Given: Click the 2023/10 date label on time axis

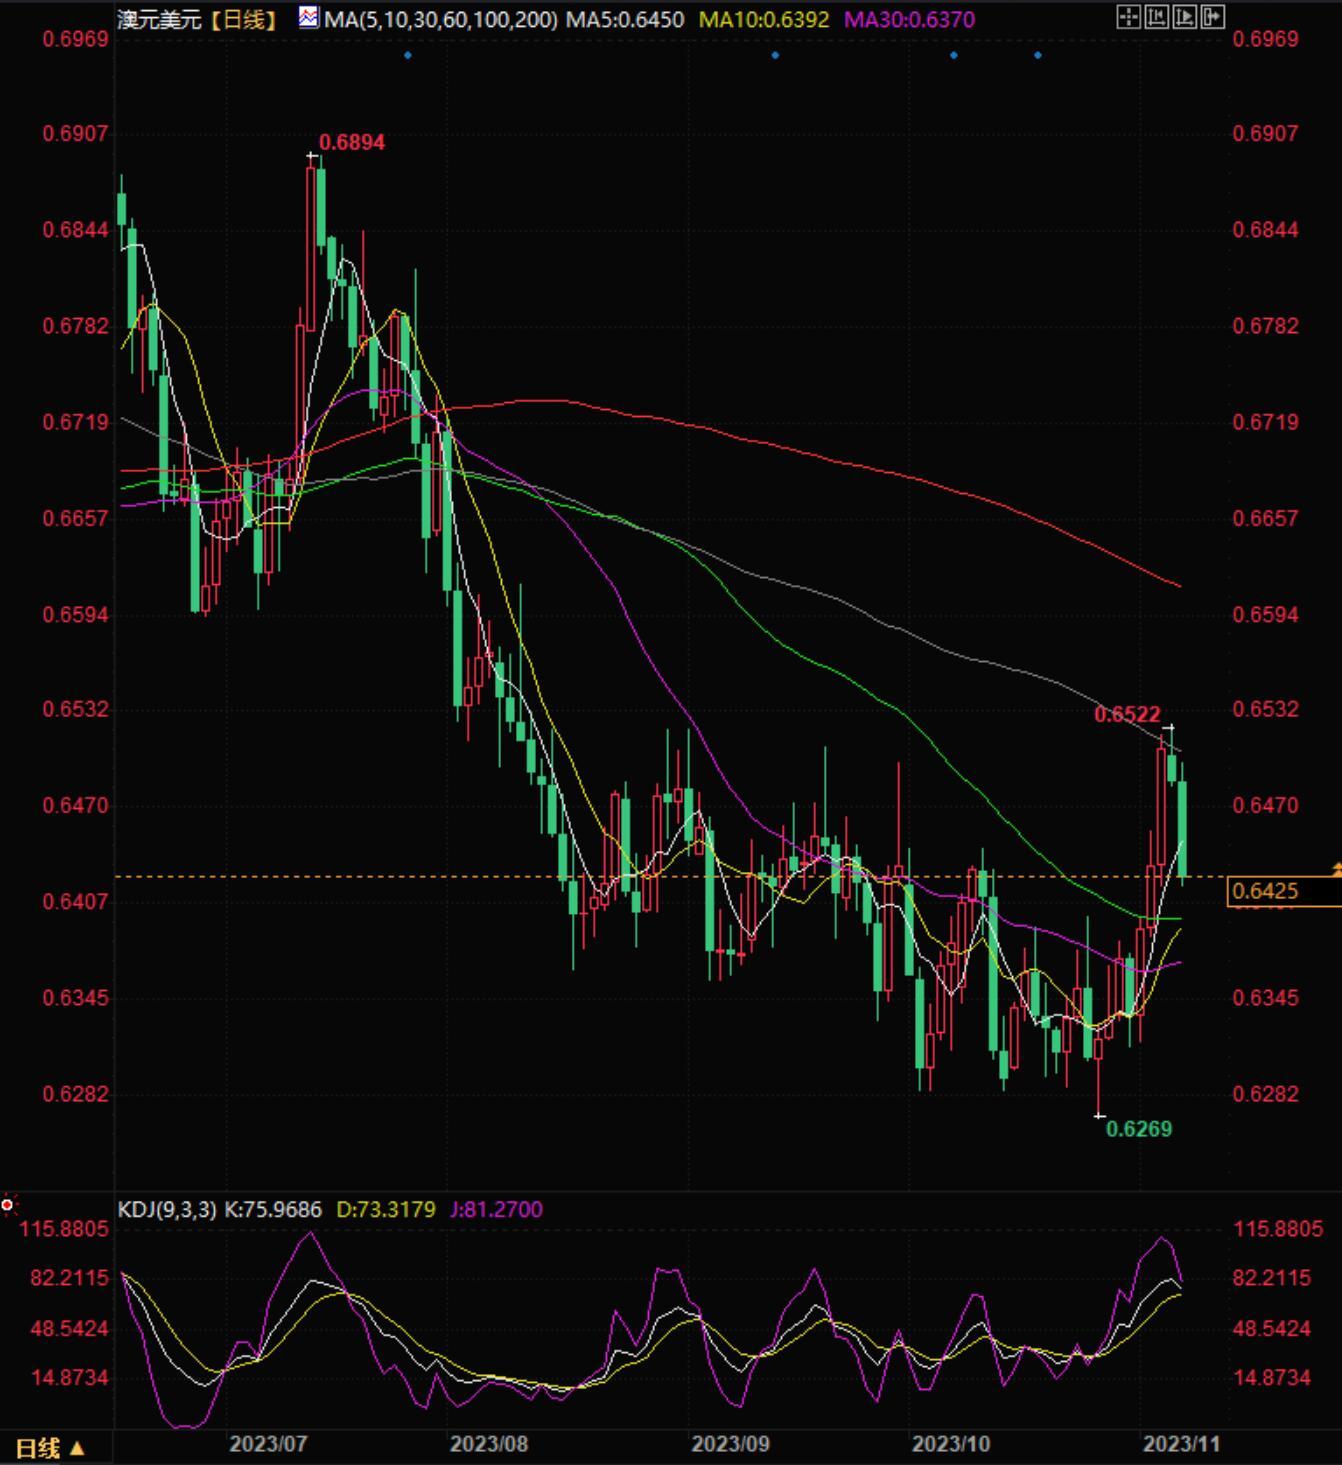Looking at the screenshot, I should (951, 1444).
